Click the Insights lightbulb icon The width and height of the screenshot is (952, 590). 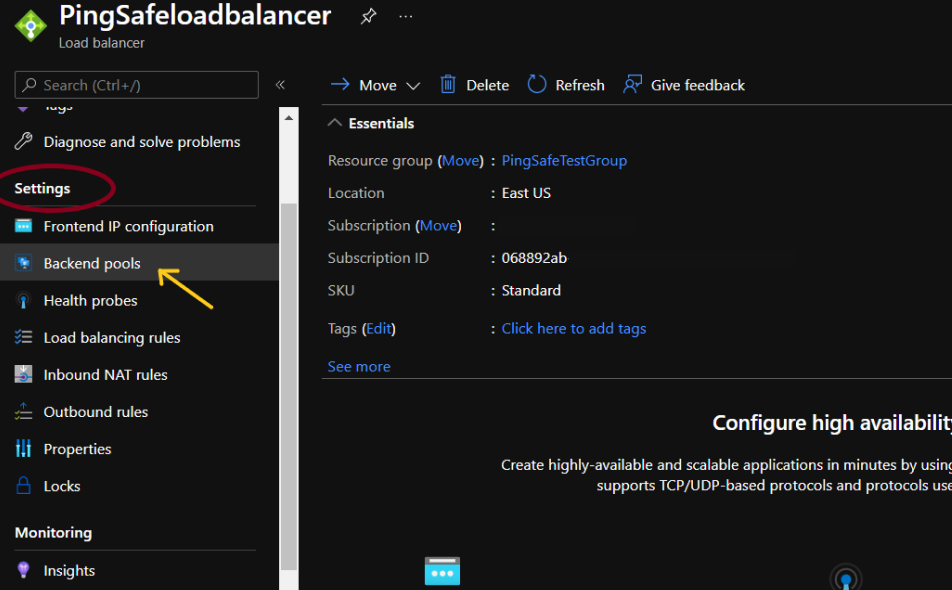click(24, 570)
